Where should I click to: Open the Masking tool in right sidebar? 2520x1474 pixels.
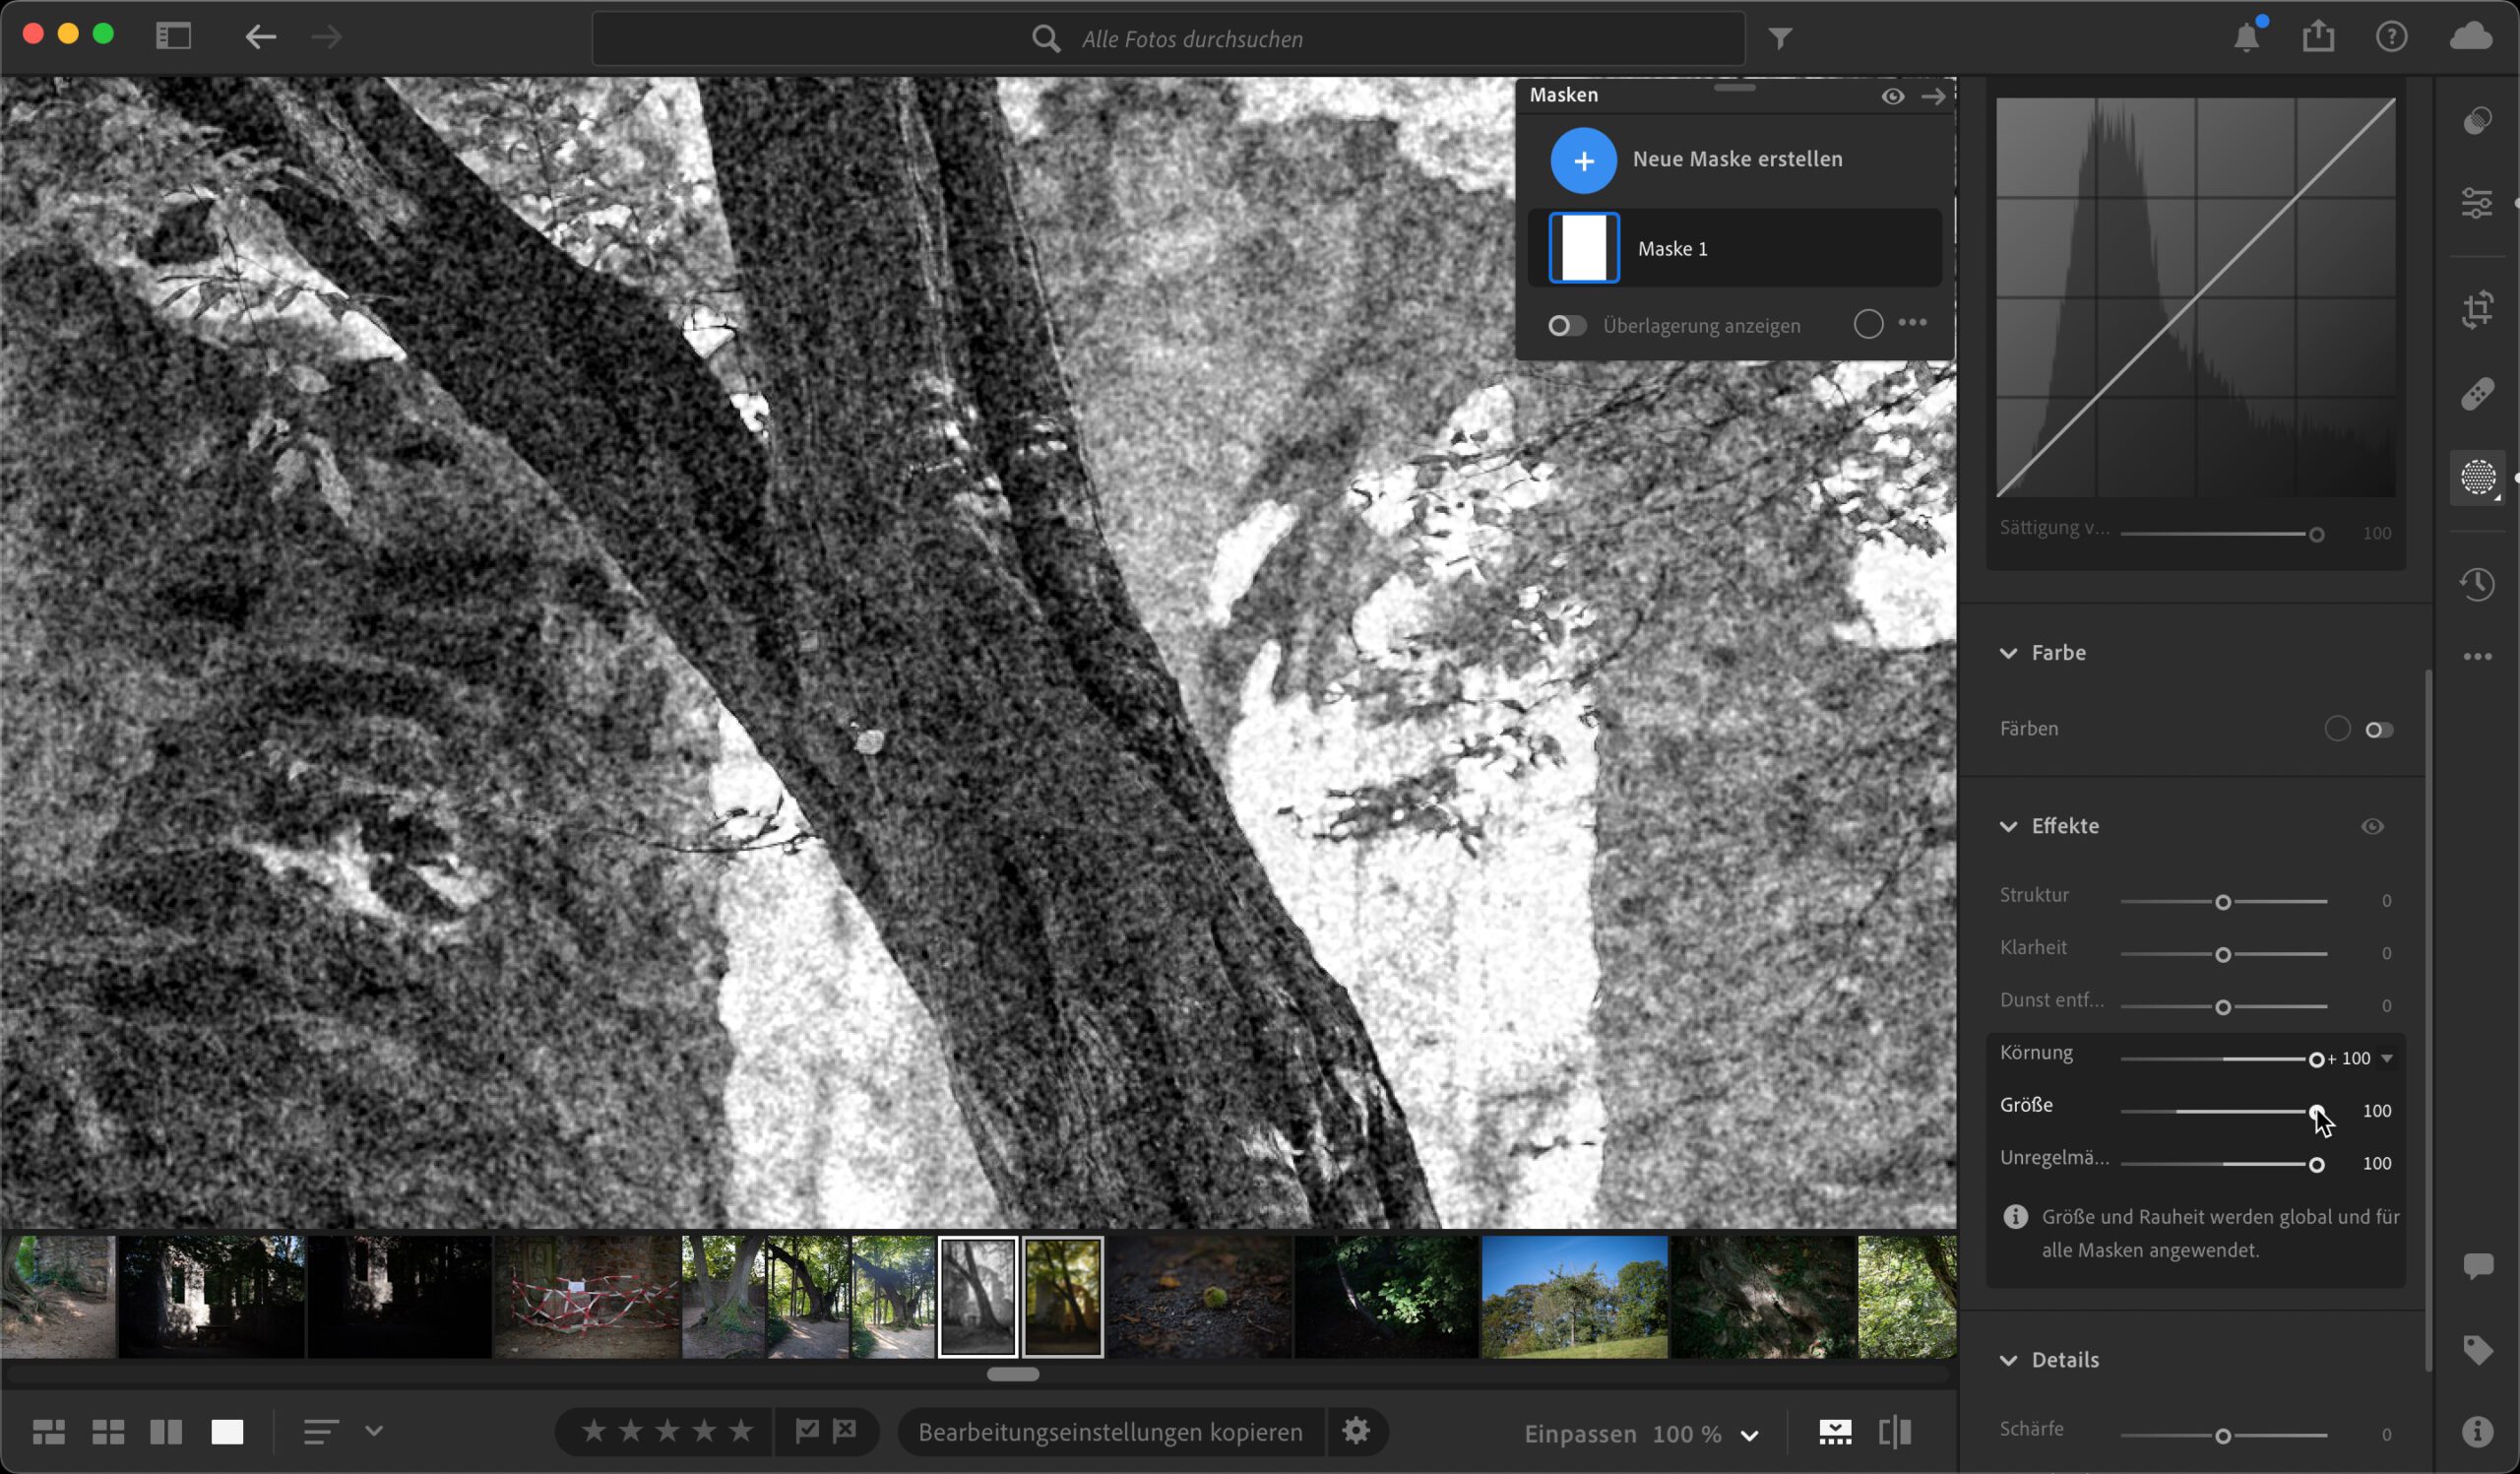pos(2477,477)
